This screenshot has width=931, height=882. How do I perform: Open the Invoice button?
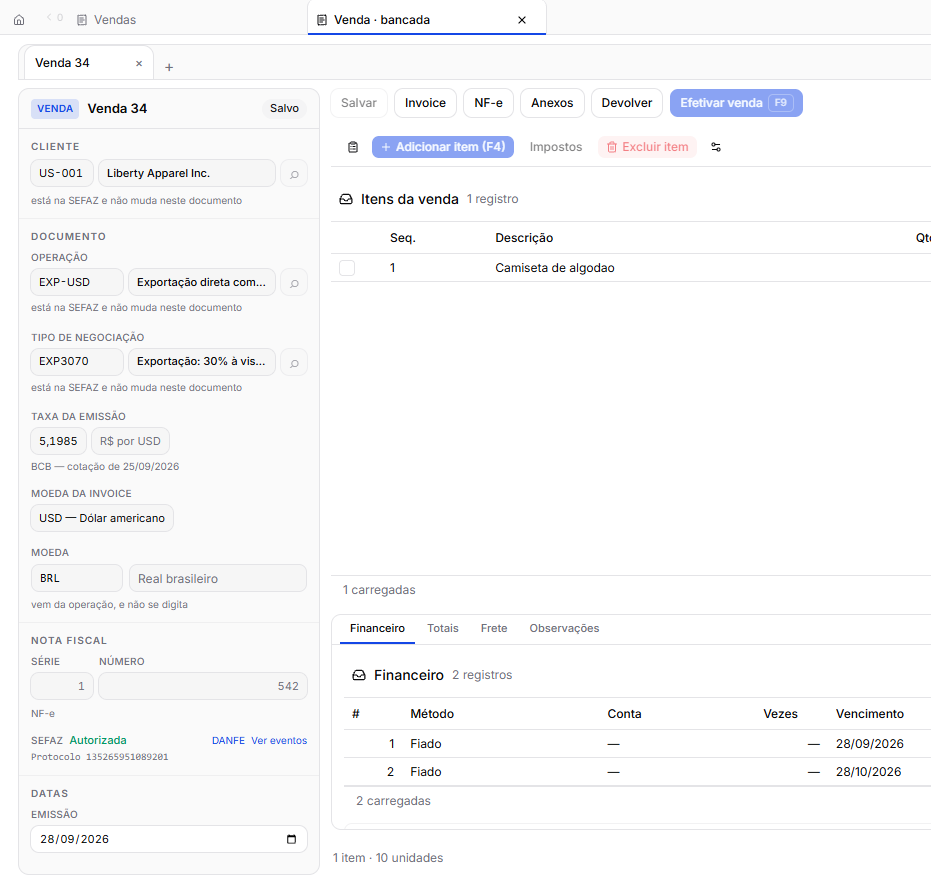pos(425,103)
